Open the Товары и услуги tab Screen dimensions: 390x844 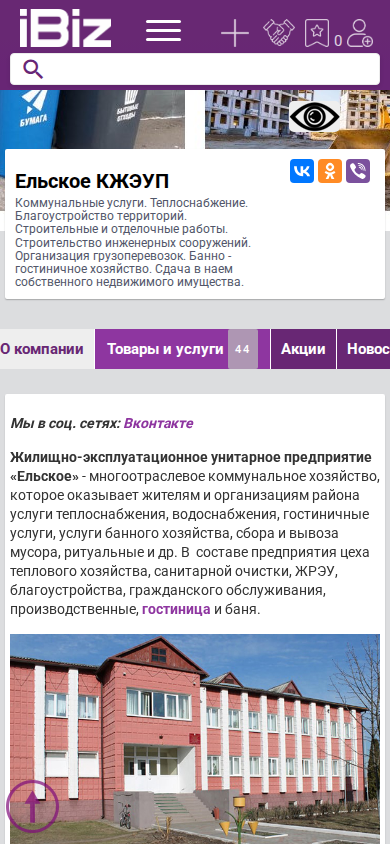(182, 349)
